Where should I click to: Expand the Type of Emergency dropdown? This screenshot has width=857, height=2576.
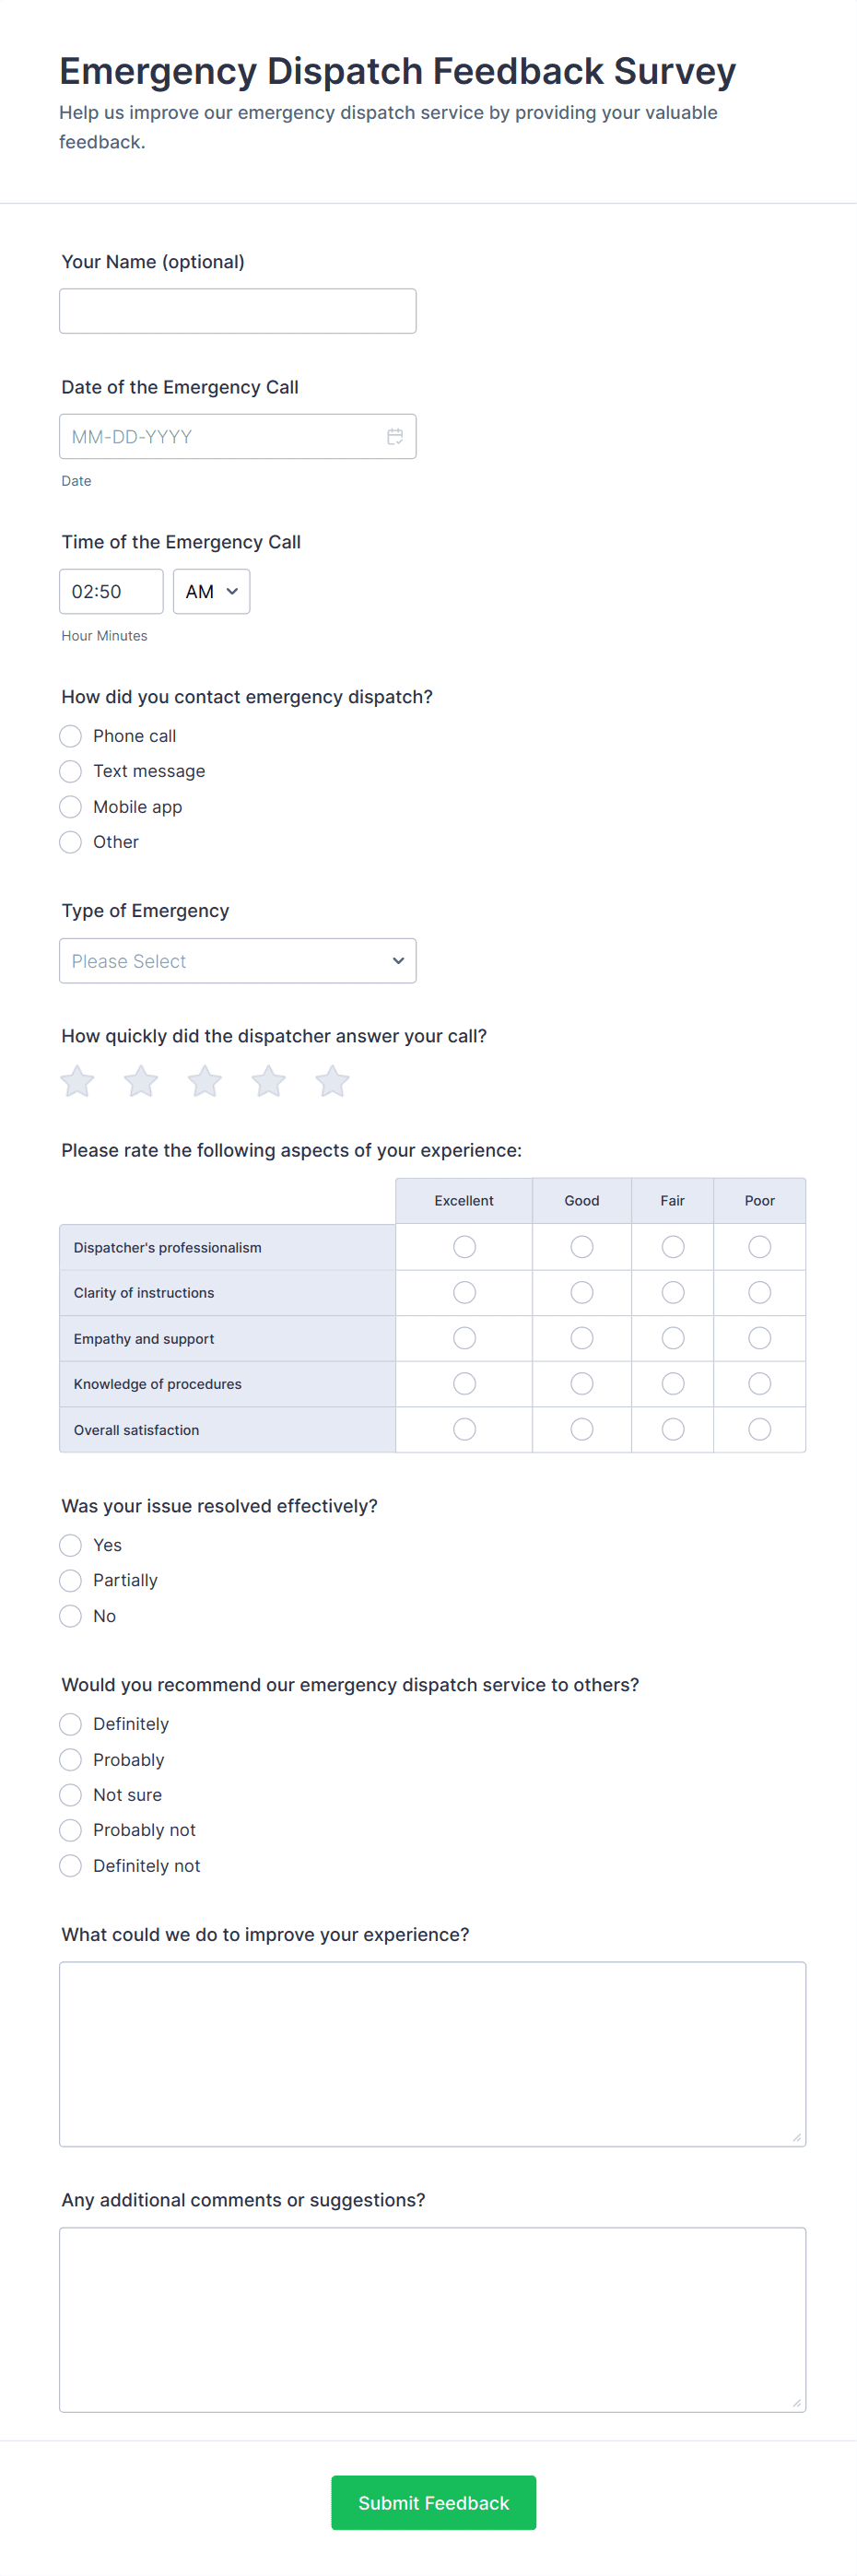[x=238, y=961]
